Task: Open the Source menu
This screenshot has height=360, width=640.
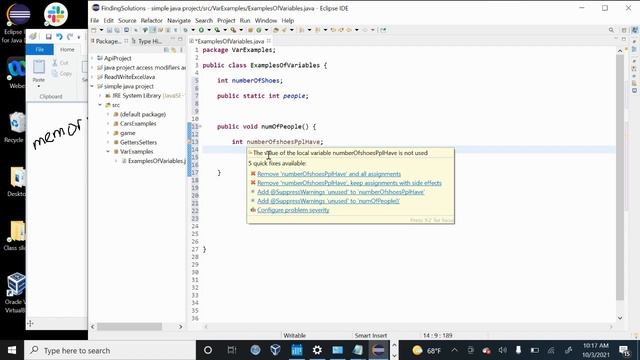Action: pos(127,20)
